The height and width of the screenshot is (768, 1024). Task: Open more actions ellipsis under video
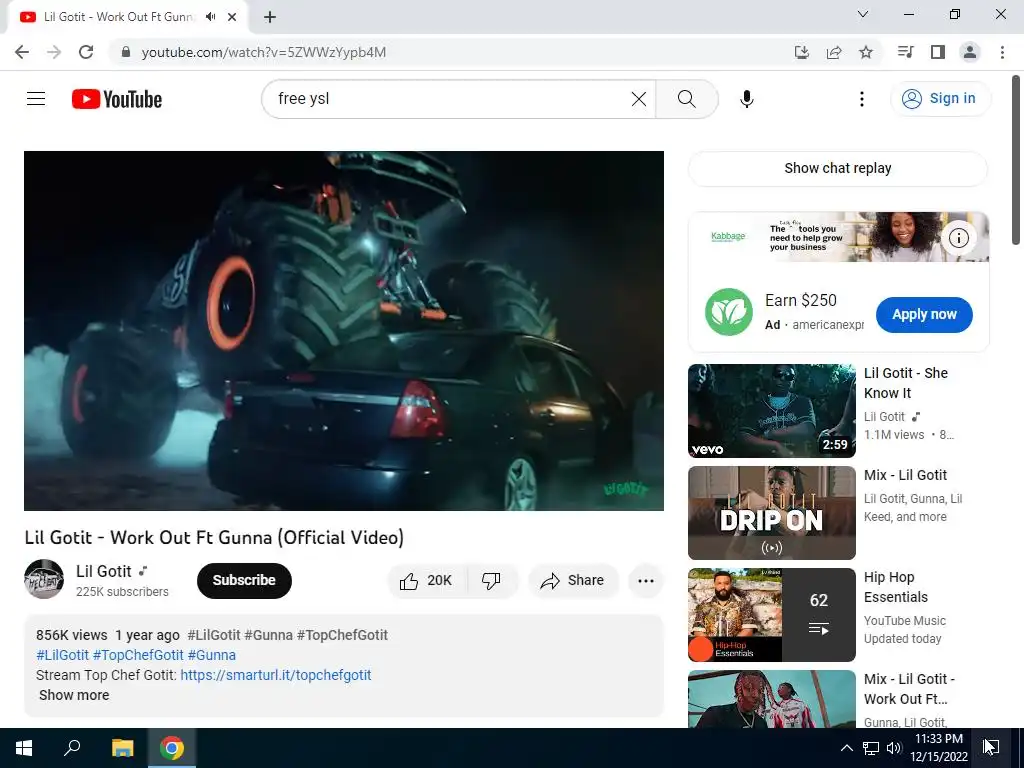point(646,581)
